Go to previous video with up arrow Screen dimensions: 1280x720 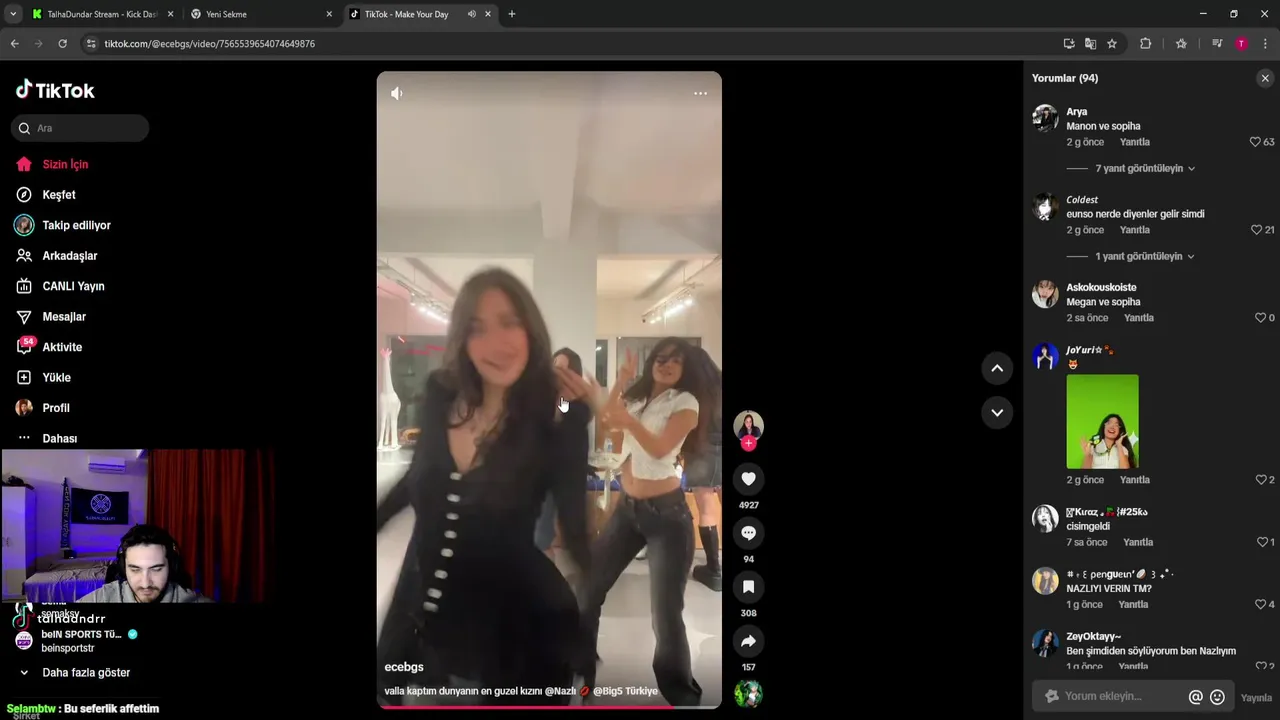(x=997, y=368)
